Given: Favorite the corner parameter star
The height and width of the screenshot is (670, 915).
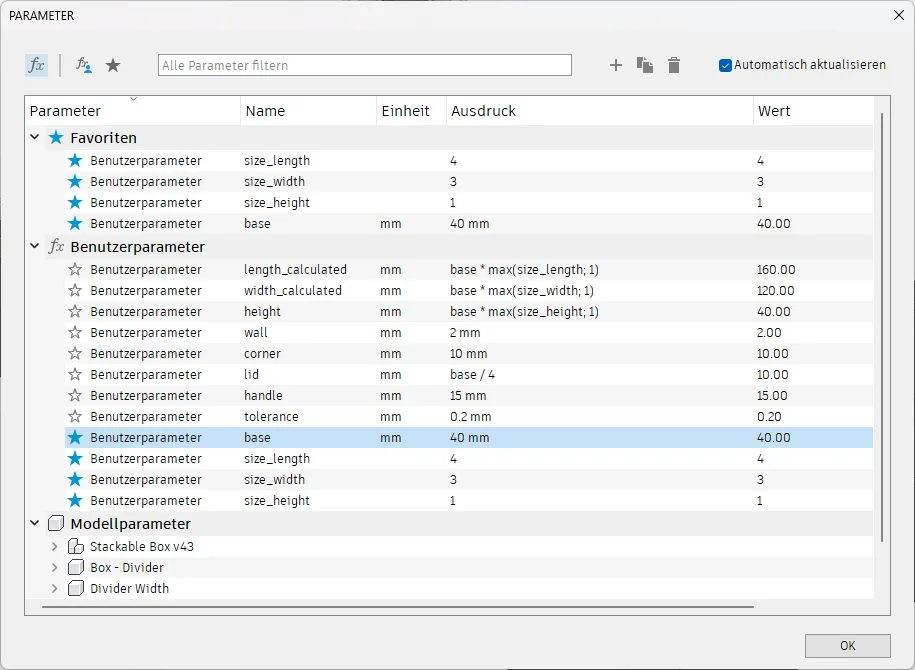Looking at the screenshot, I should 75,354.
